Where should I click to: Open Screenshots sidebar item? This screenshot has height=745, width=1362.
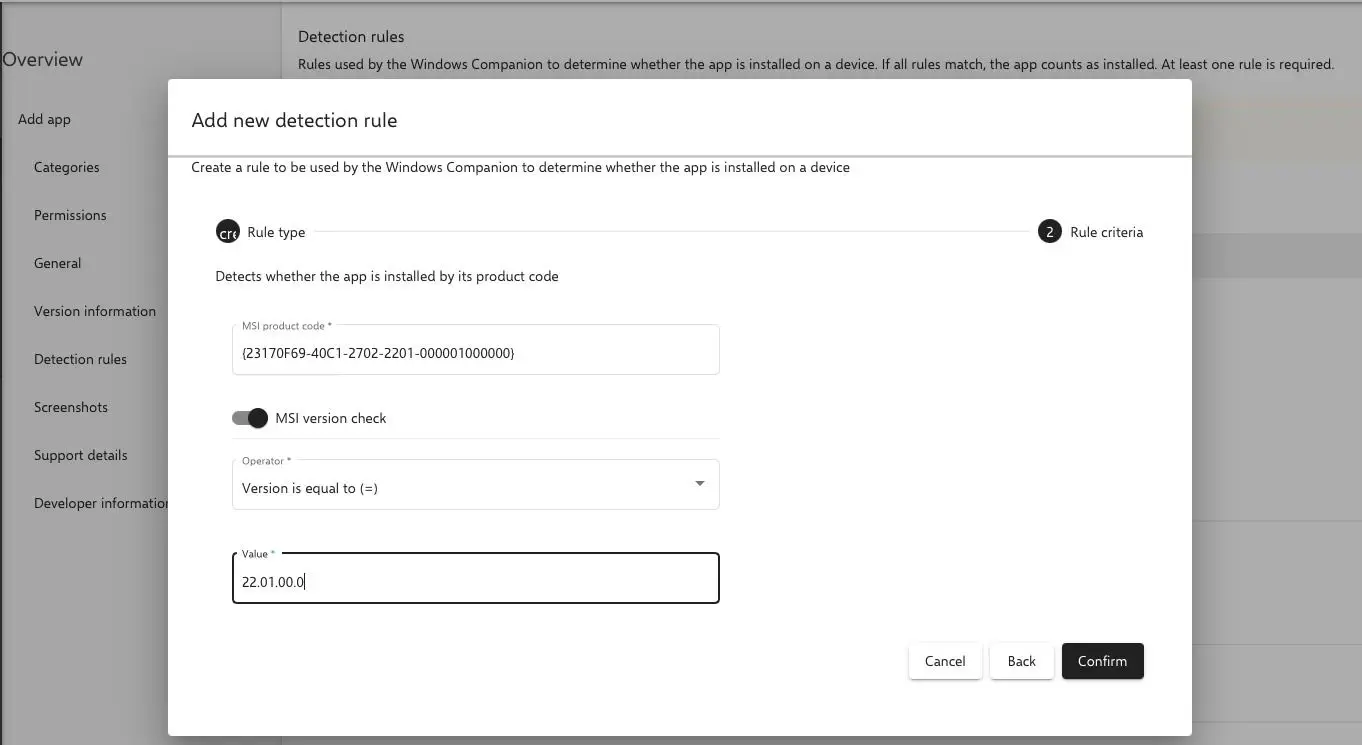pyautogui.click(x=71, y=407)
